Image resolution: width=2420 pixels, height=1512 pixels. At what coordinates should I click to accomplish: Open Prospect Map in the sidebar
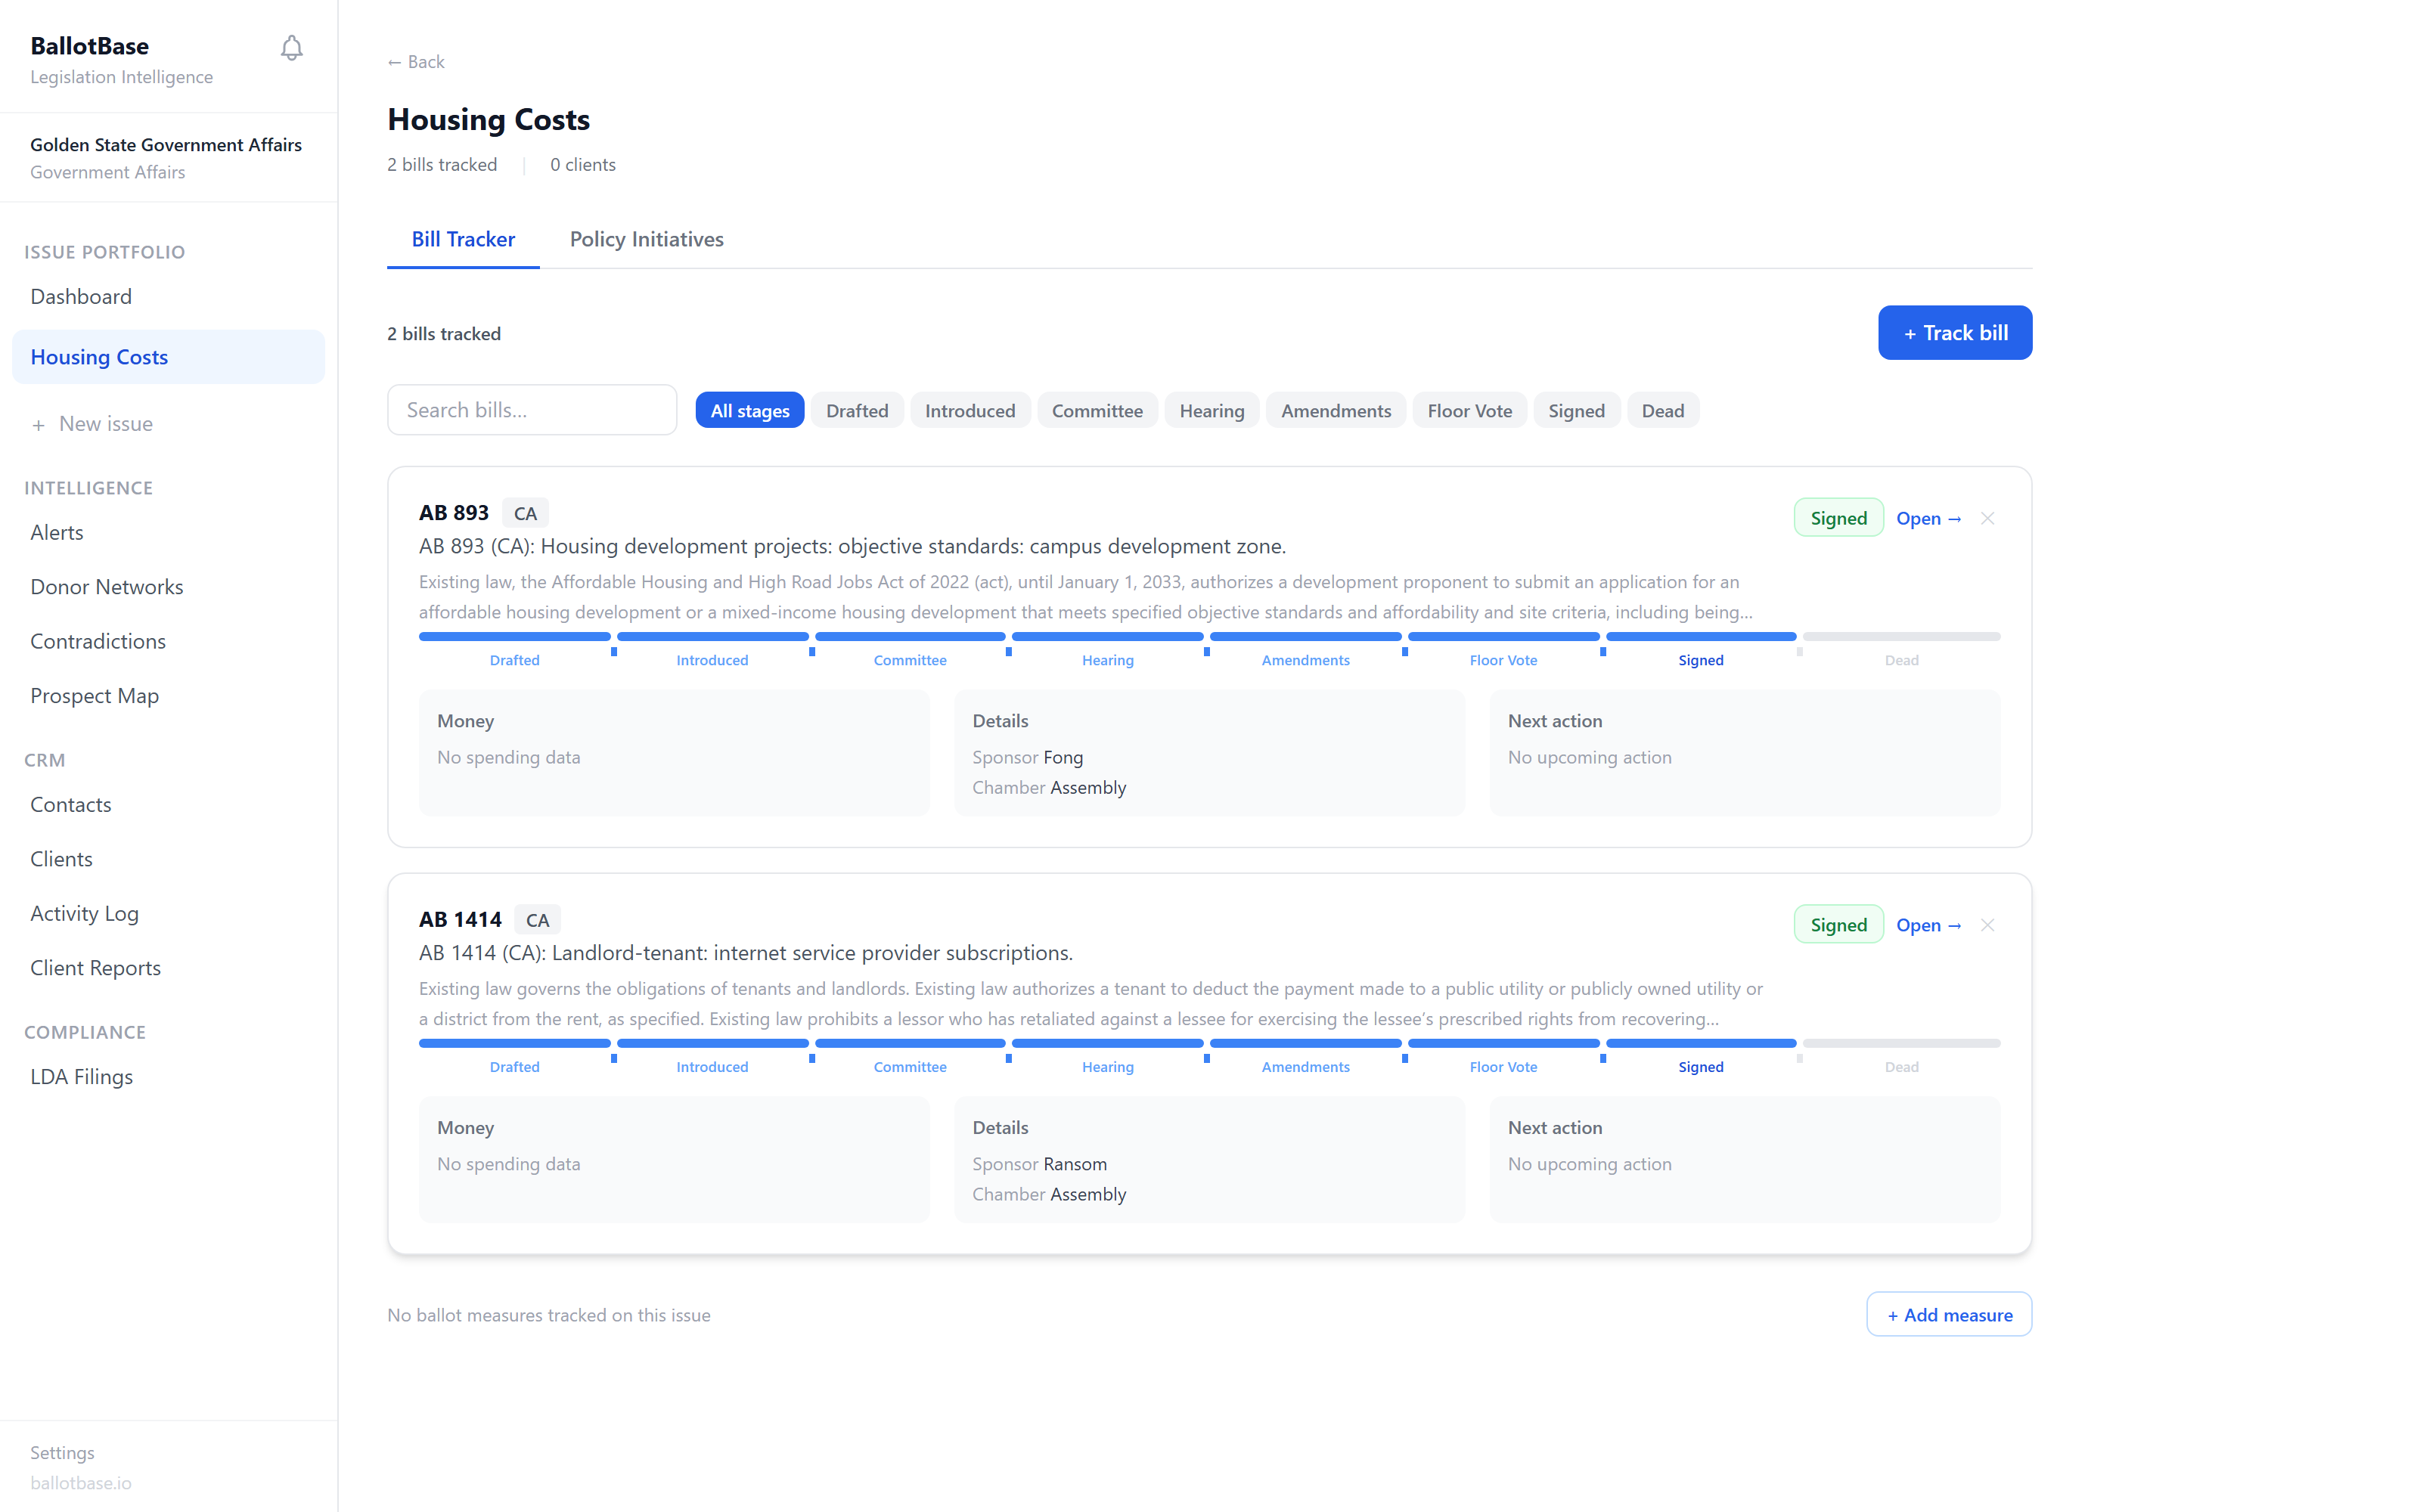(168, 696)
